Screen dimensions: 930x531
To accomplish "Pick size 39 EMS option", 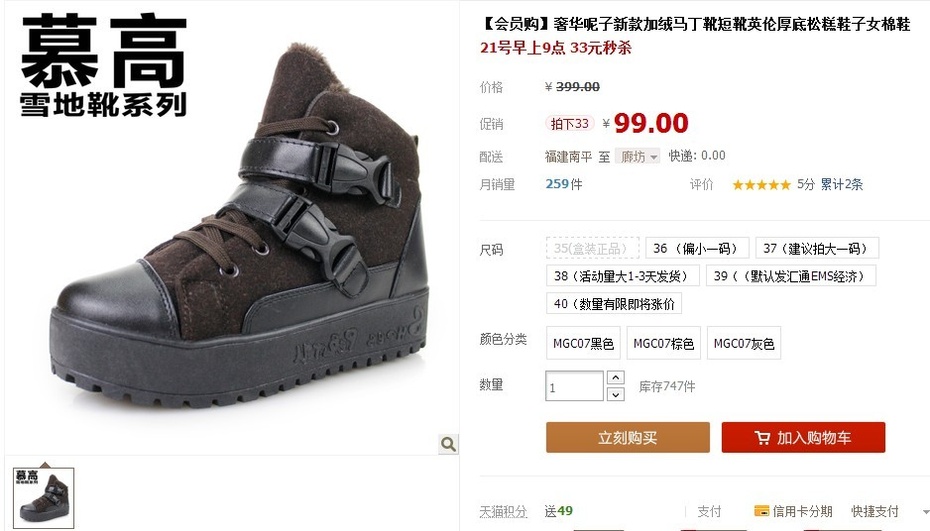I will (x=791, y=276).
